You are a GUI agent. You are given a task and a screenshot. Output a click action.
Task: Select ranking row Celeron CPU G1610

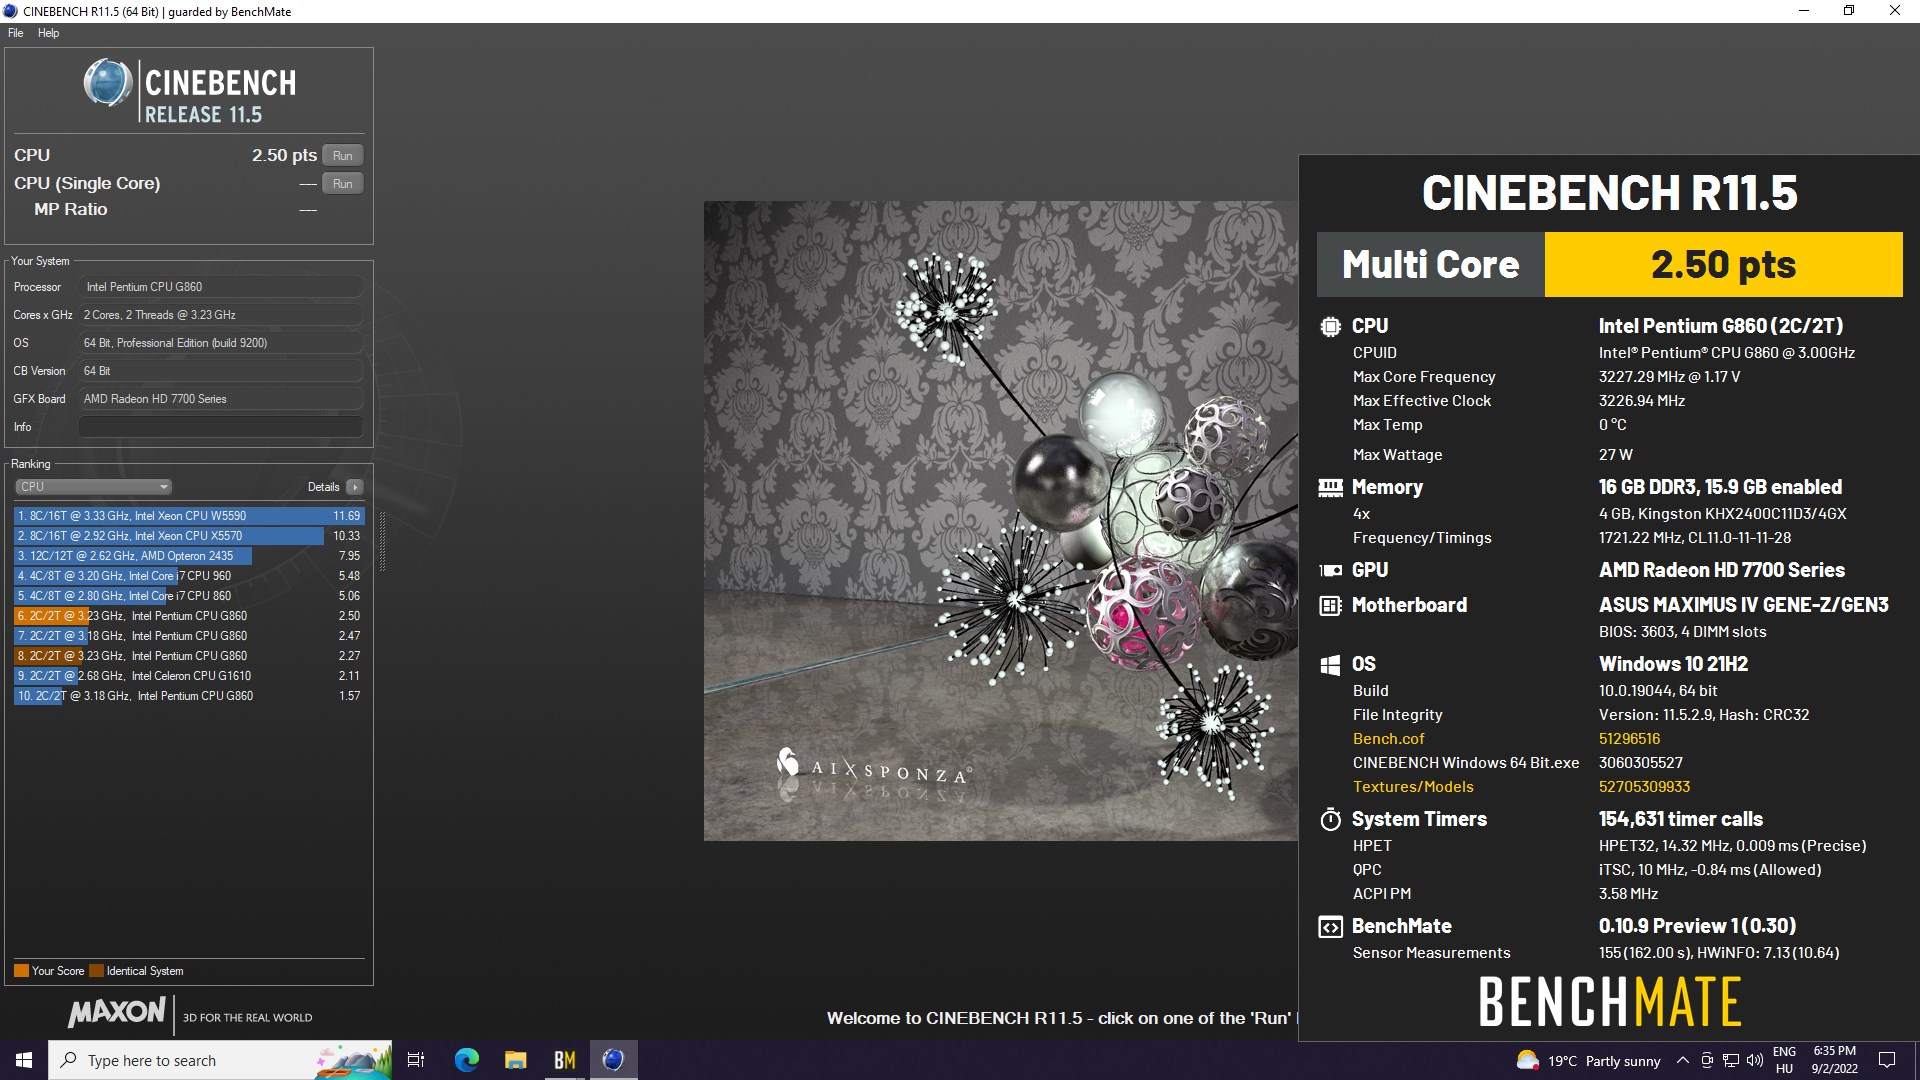[x=189, y=676]
